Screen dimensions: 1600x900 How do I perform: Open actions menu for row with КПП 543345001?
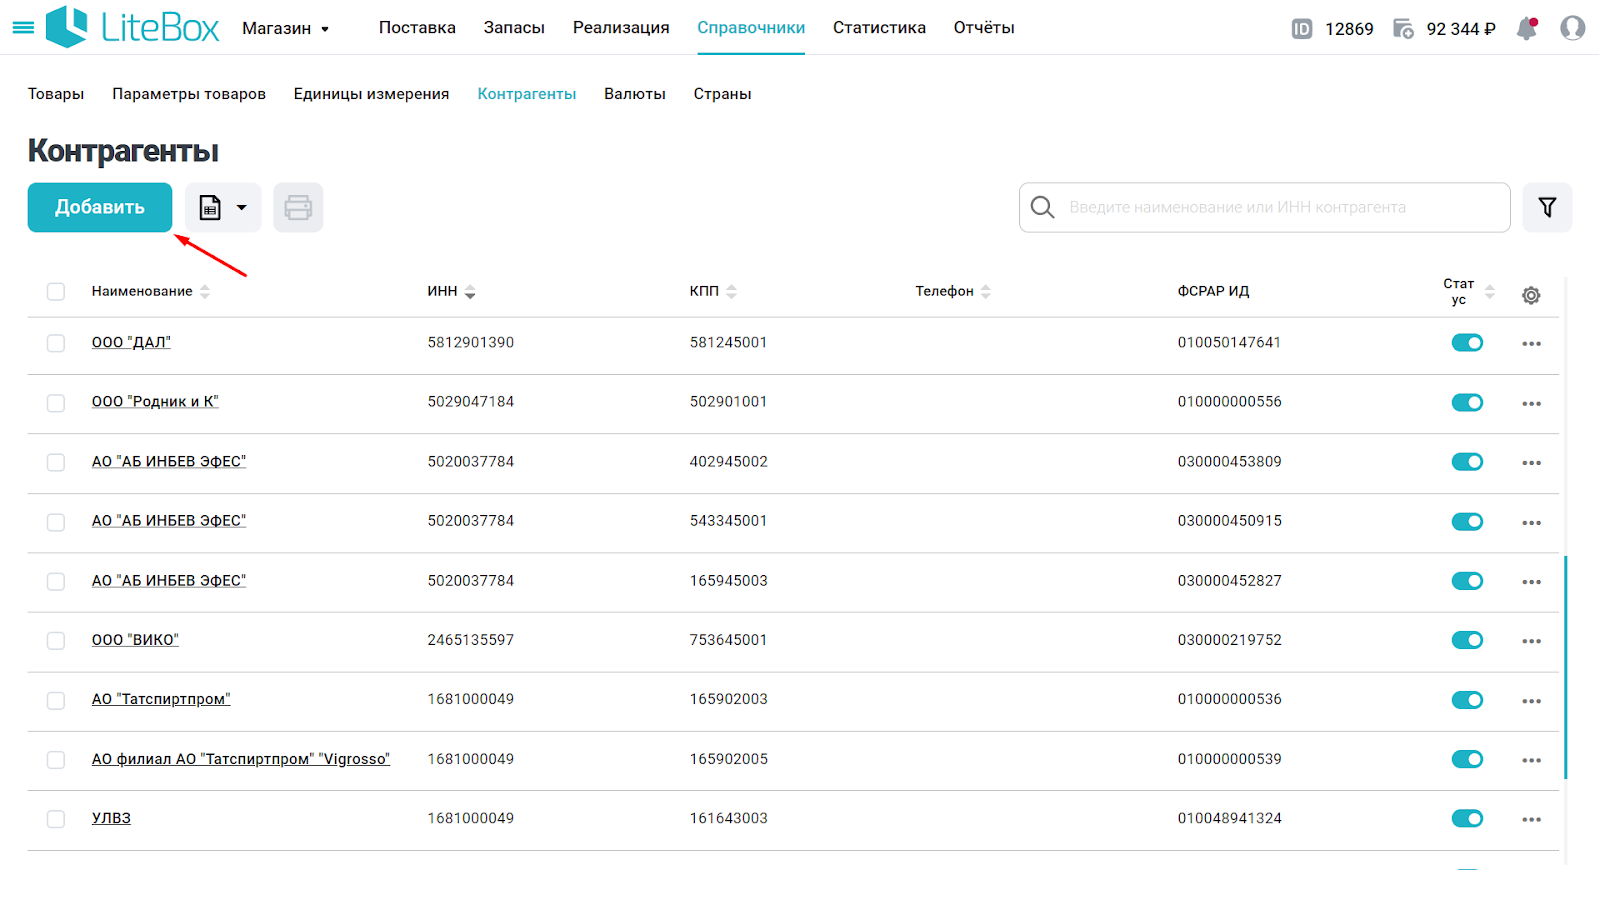tap(1531, 522)
